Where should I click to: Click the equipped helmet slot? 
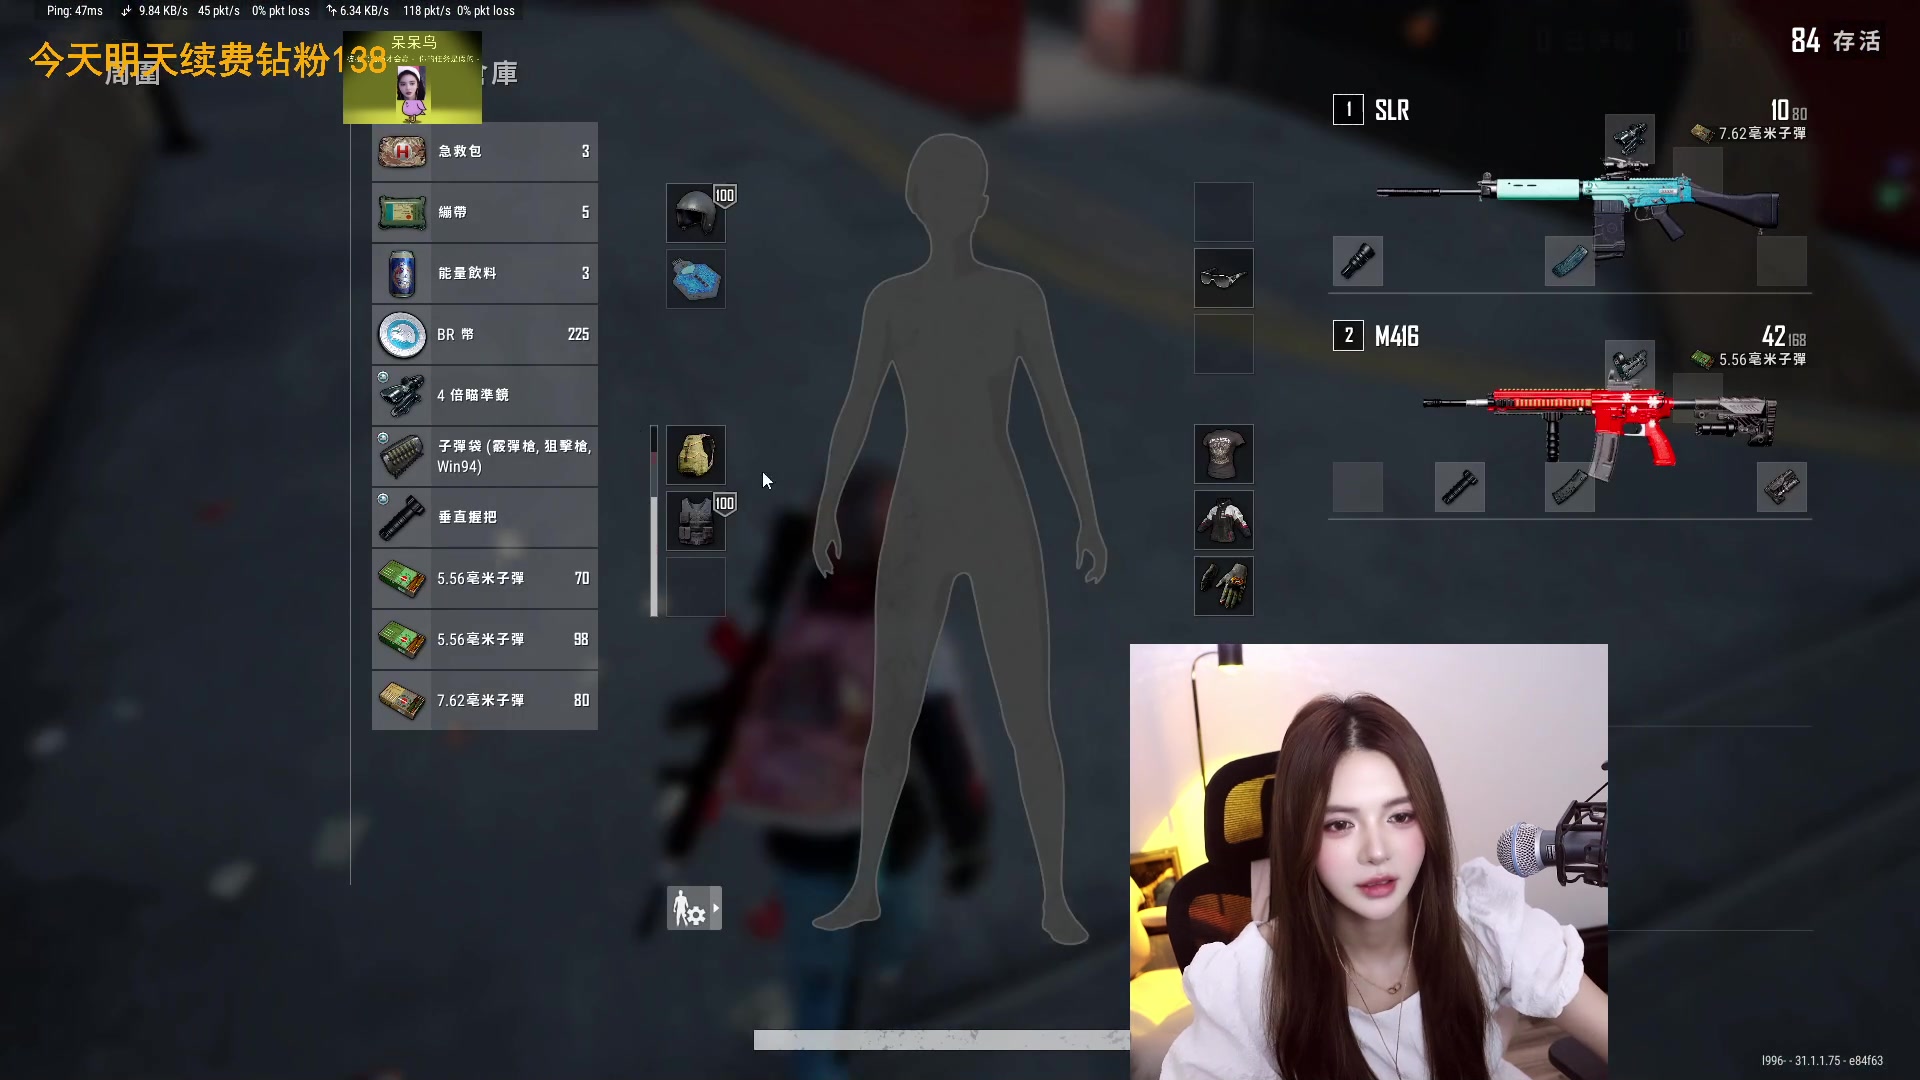click(x=696, y=212)
